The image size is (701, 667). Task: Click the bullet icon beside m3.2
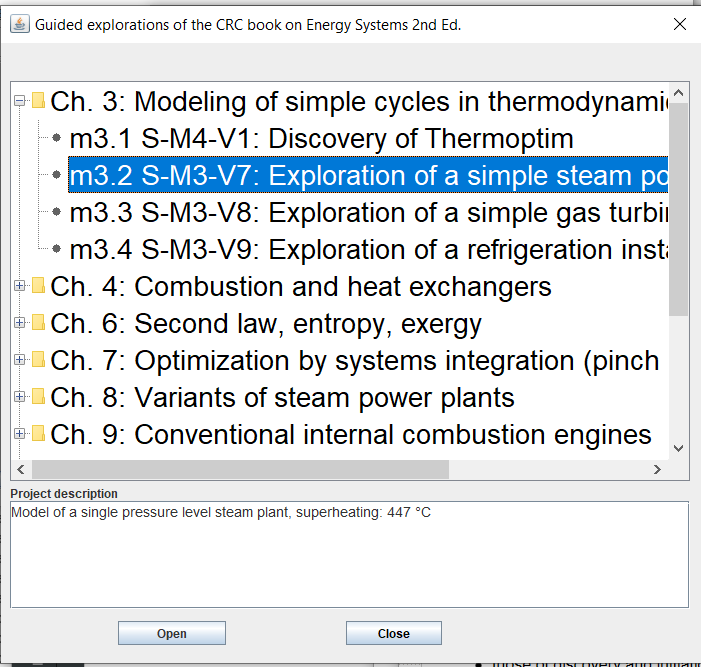tap(56, 174)
